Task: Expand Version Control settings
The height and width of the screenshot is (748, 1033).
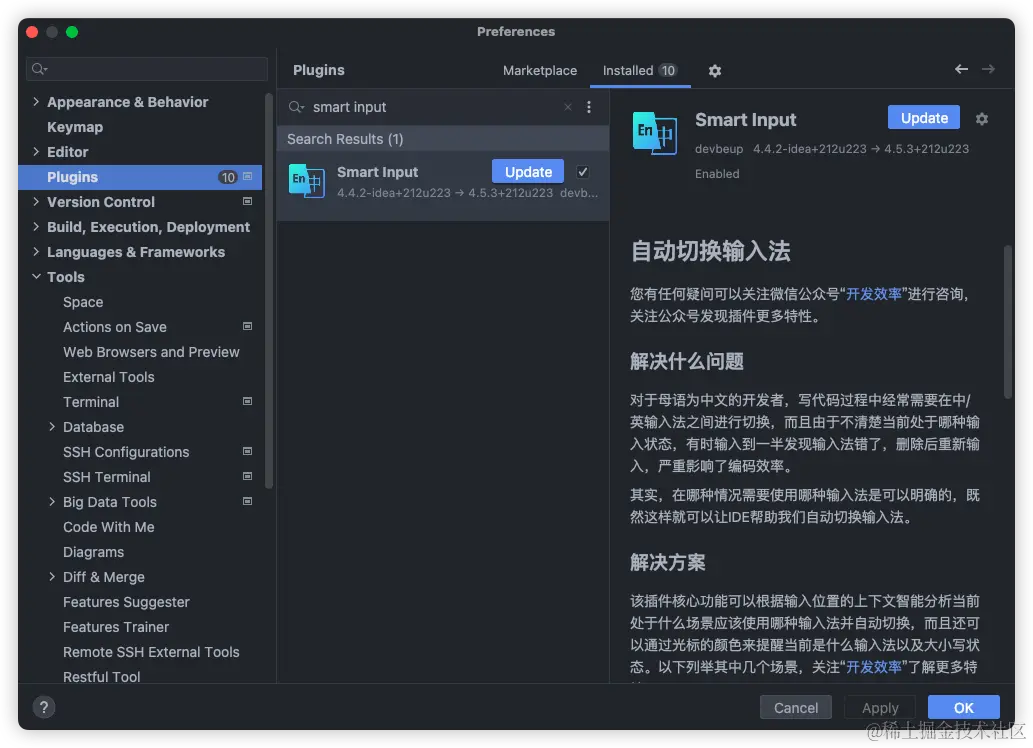Action: pyautogui.click(x=36, y=202)
